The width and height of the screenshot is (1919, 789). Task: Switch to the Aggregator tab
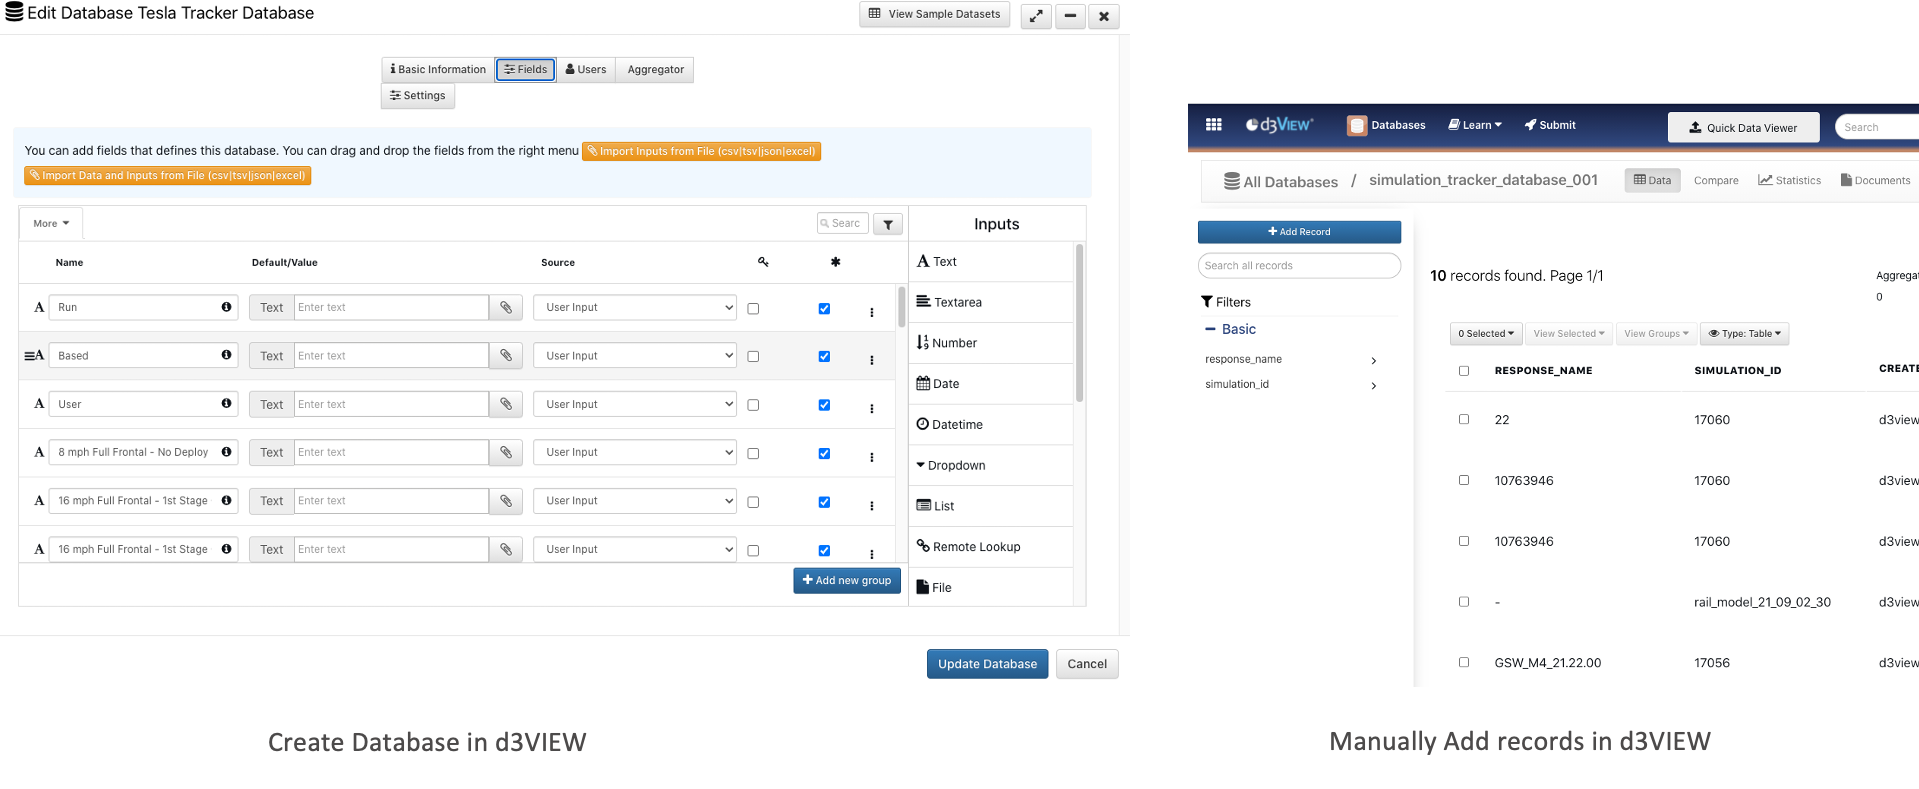pyautogui.click(x=655, y=70)
